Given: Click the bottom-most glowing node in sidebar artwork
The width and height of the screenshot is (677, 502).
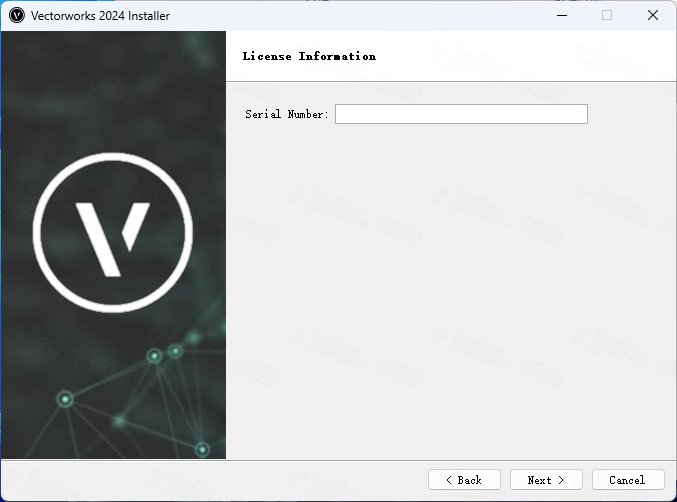Looking at the screenshot, I should tap(202, 449).
